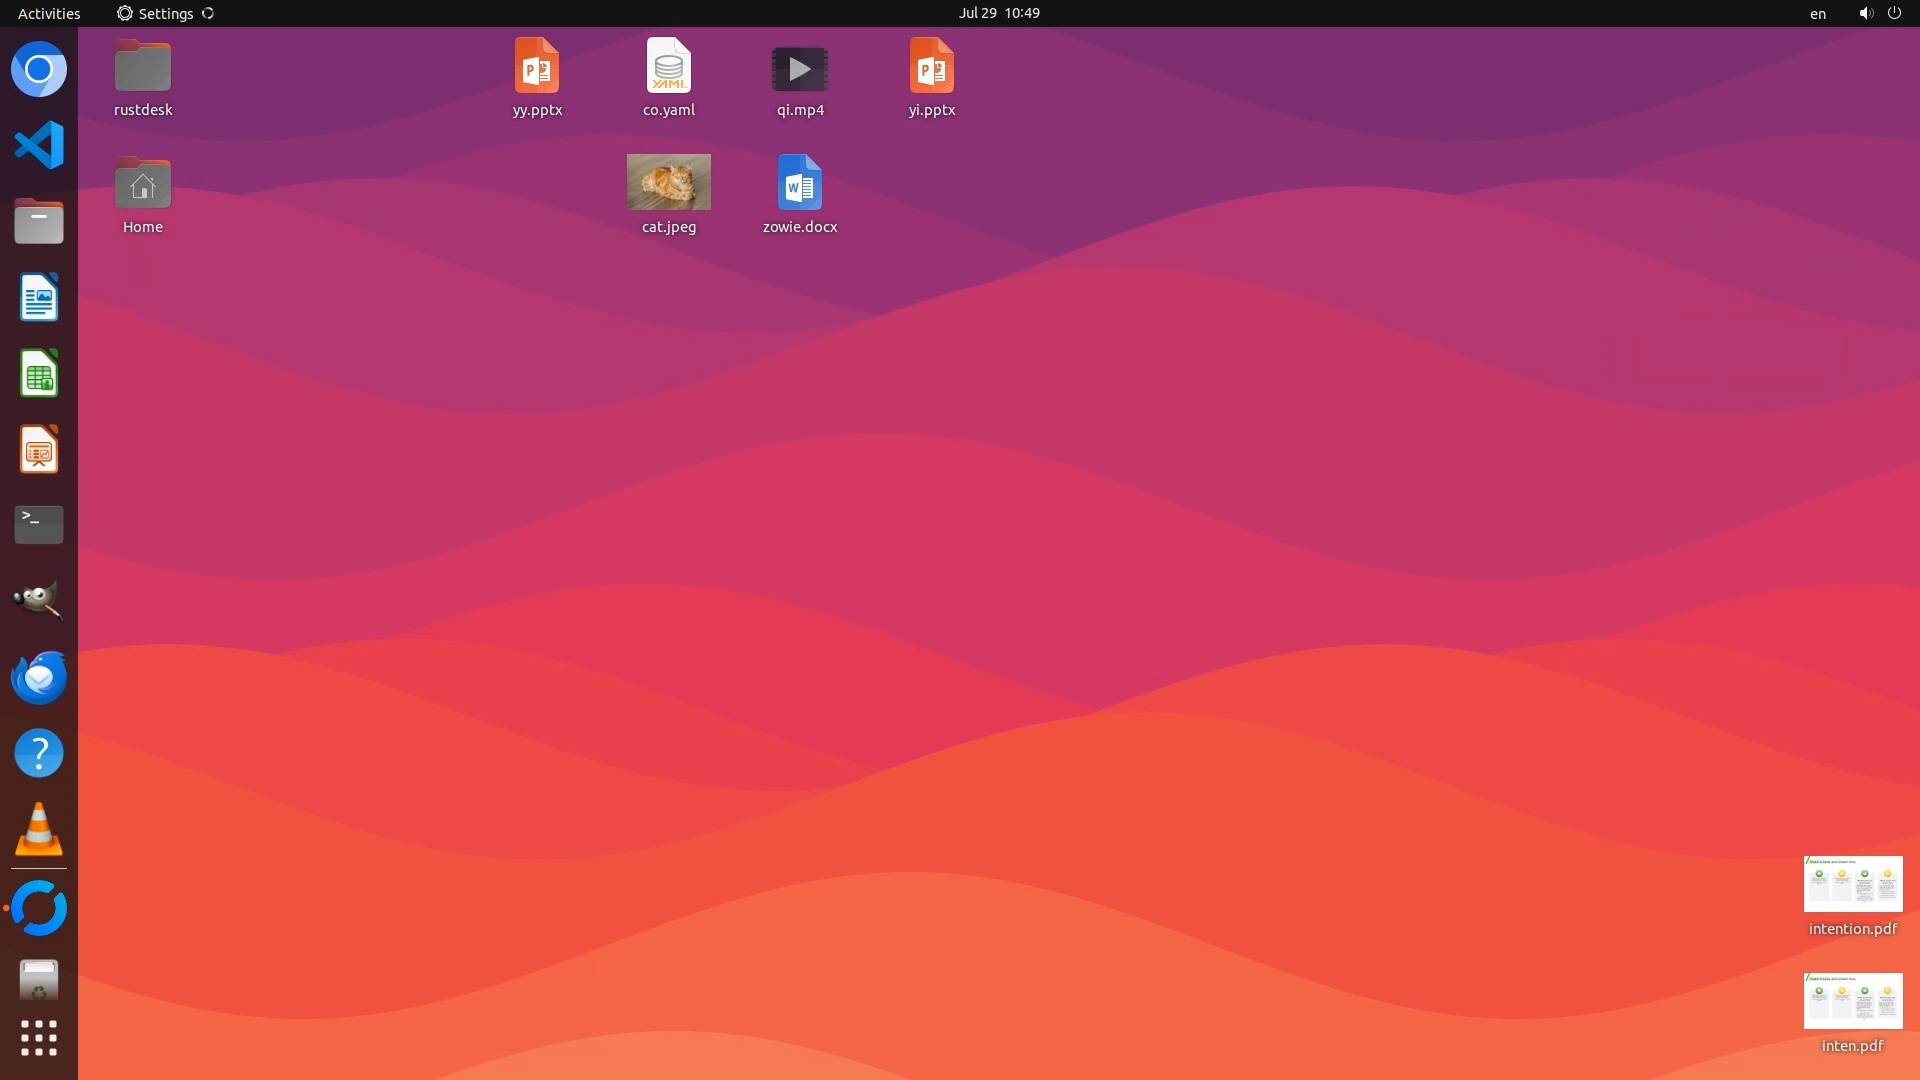Select the cat.jpeg thumbnail
The image size is (1920, 1080).
[668, 182]
